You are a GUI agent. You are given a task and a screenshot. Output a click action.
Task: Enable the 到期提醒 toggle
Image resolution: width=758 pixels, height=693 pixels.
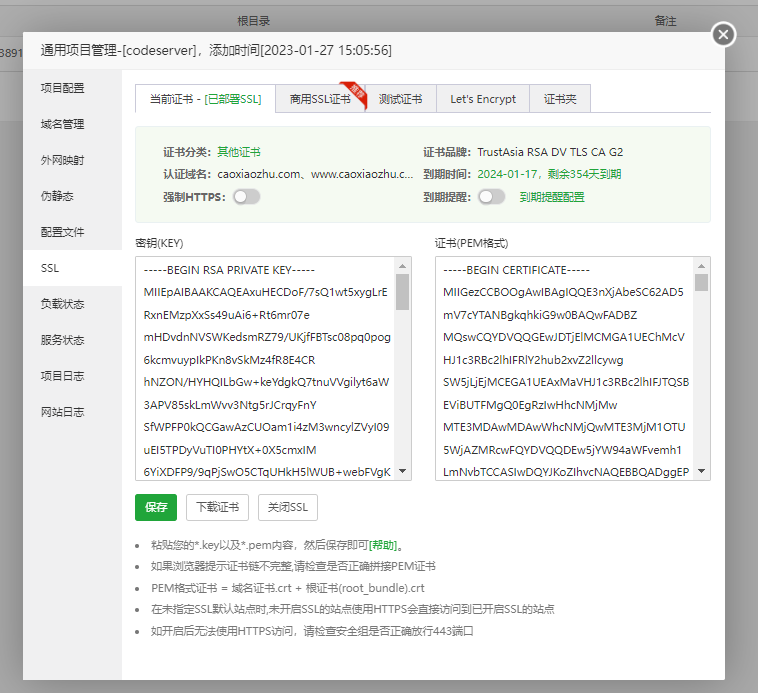click(491, 197)
